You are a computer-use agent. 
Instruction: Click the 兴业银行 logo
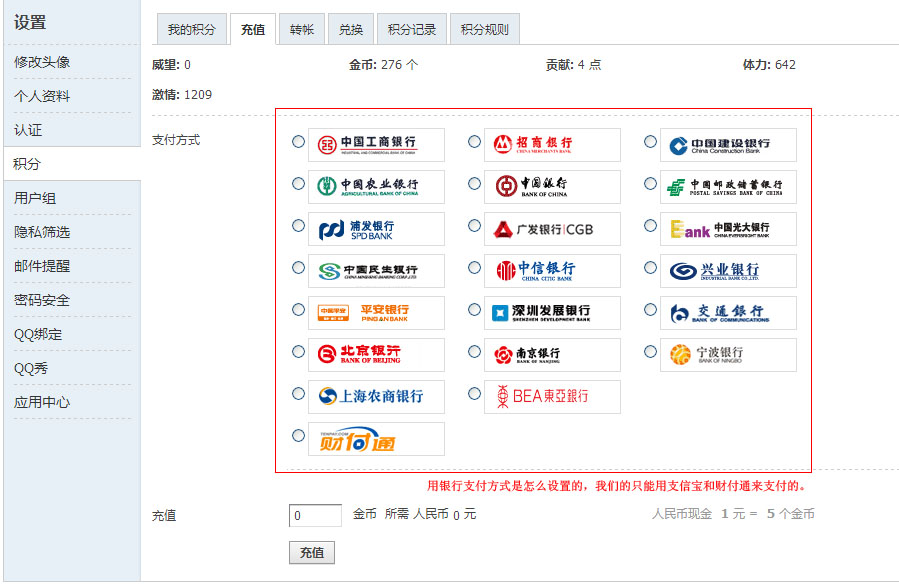point(728,271)
